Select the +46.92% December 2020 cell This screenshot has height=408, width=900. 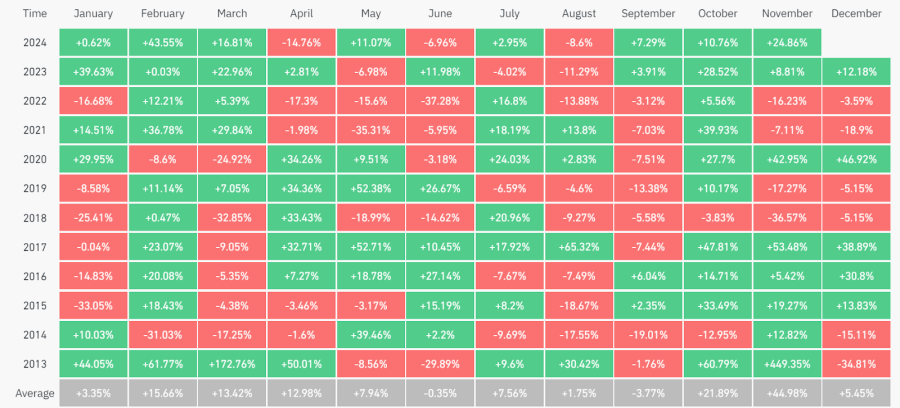click(x=856, y=159)
